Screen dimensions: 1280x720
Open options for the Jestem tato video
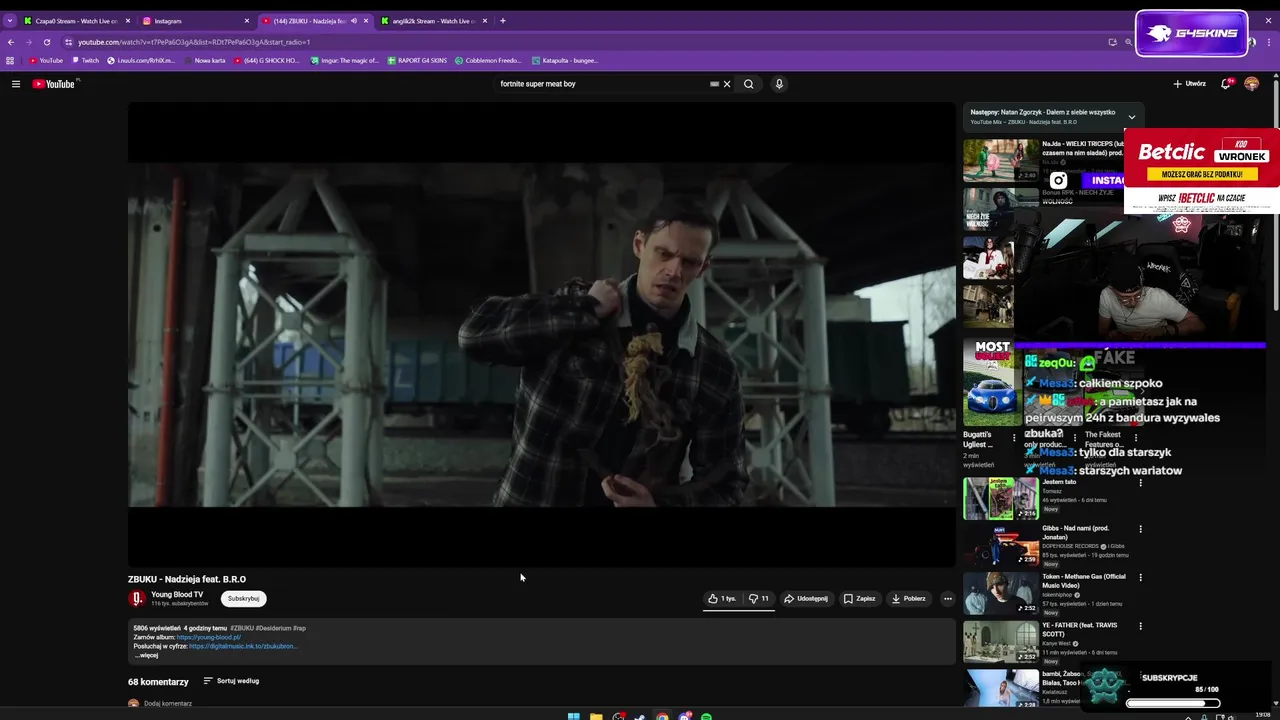1140,483
